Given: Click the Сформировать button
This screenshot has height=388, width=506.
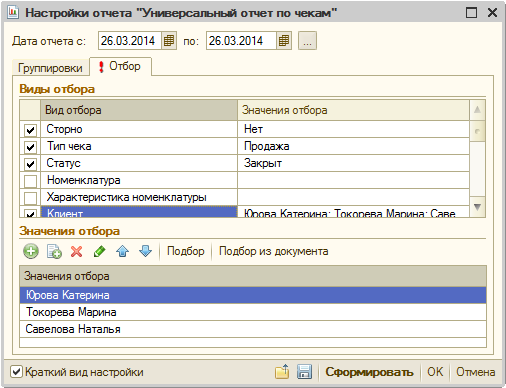Looking at the screenshot, I should (369, 372).
